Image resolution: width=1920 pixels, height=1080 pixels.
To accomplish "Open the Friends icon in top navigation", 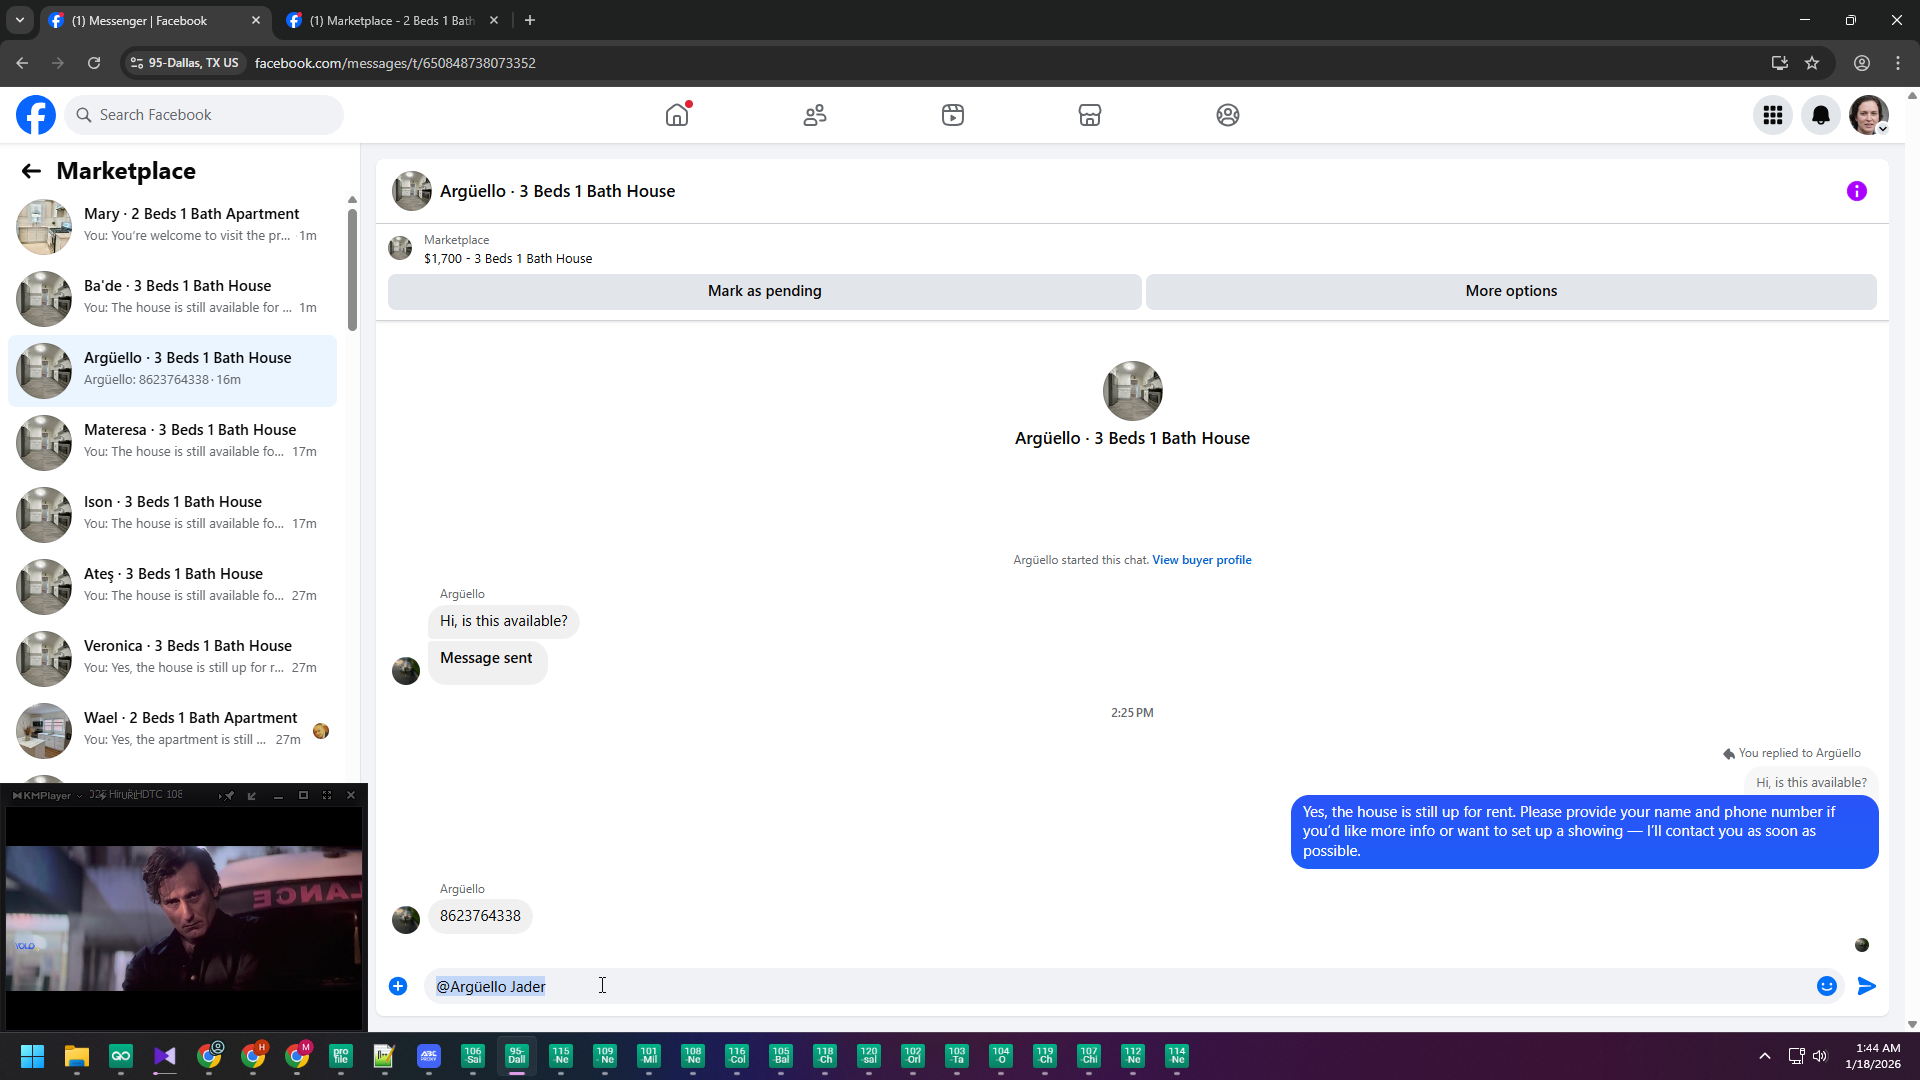I will (x=815, y=115).
